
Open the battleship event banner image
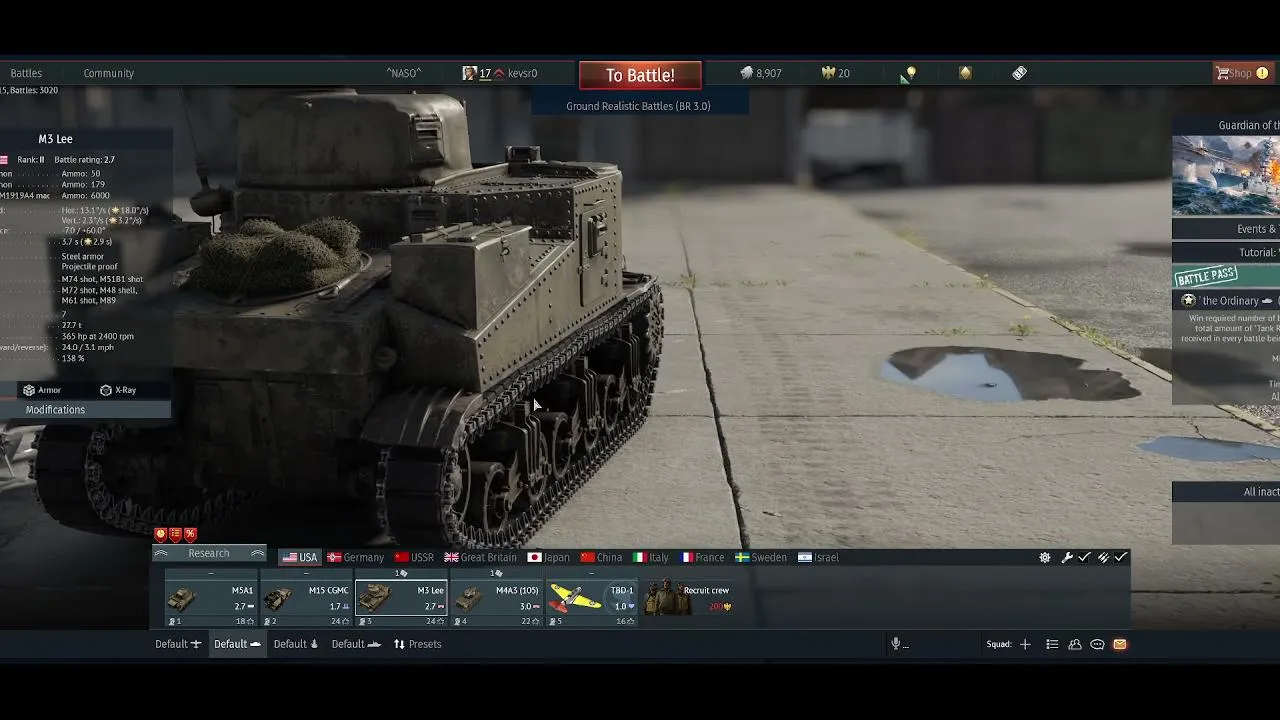(x=1226, y=176)
